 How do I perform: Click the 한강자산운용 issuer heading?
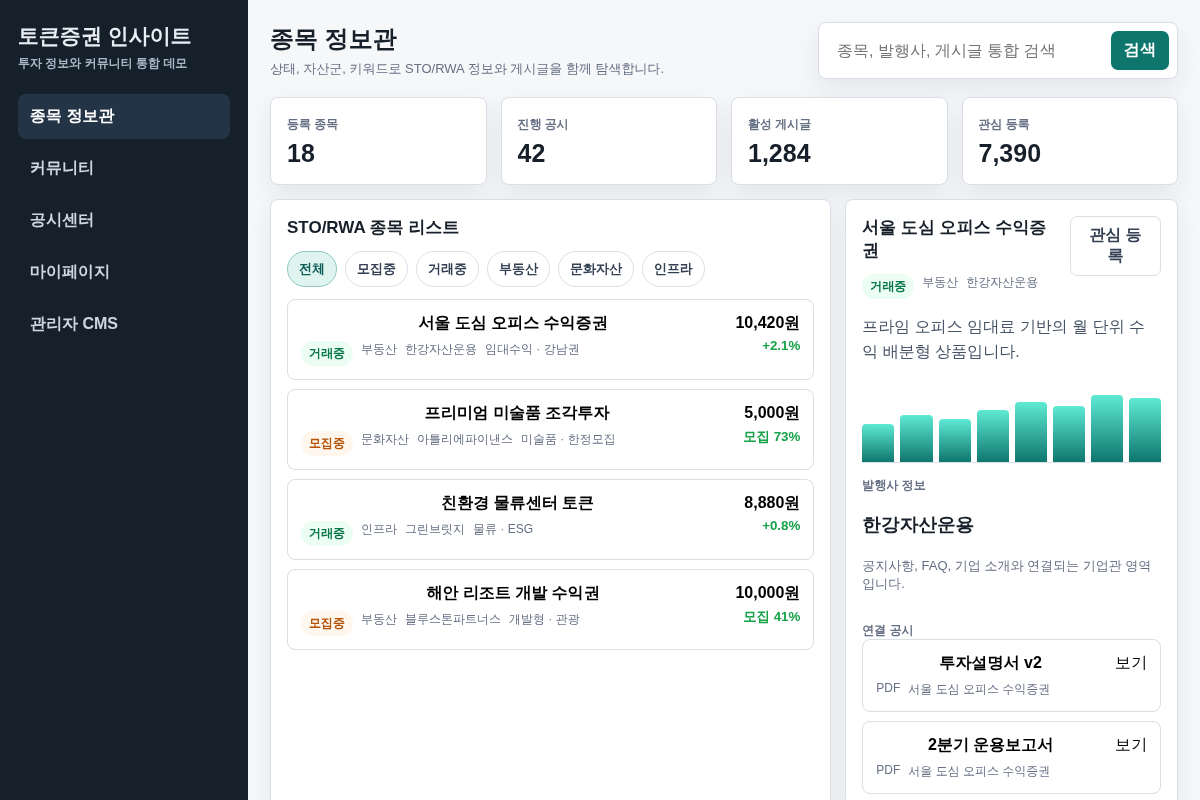918,525
